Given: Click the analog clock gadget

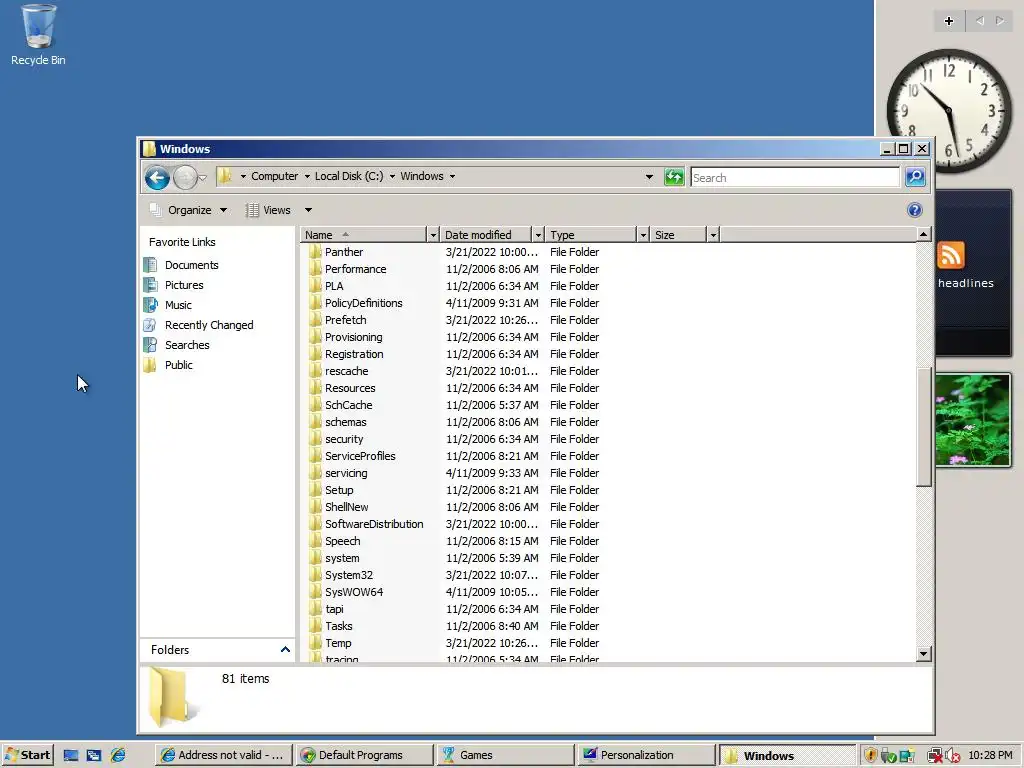Looking at the screenshot, I should point(949,109).
